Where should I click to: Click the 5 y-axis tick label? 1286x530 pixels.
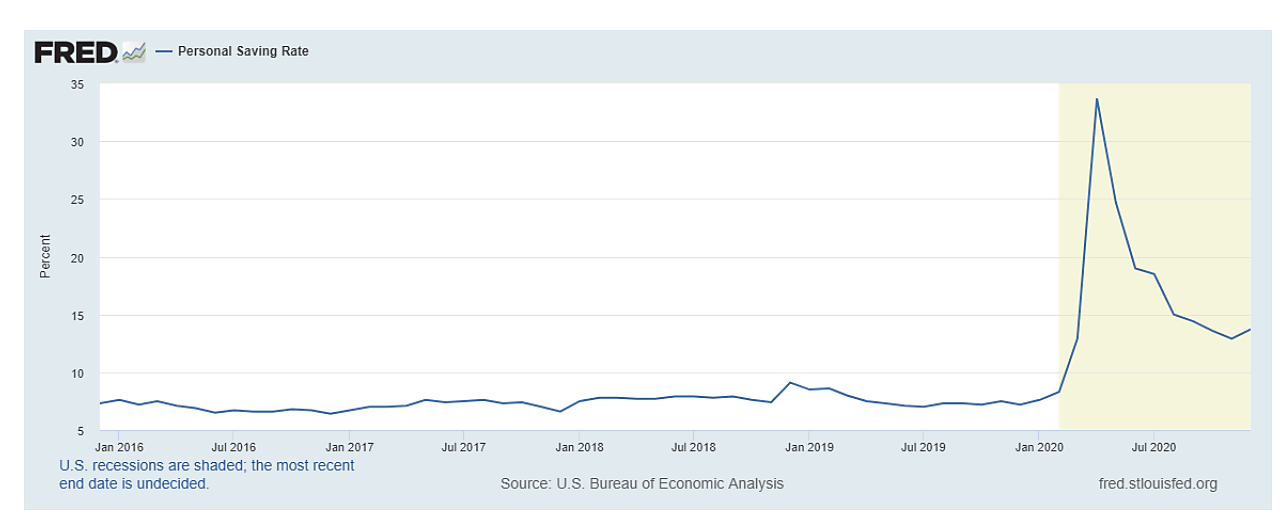pyautogui.click(x=80, y=431)
